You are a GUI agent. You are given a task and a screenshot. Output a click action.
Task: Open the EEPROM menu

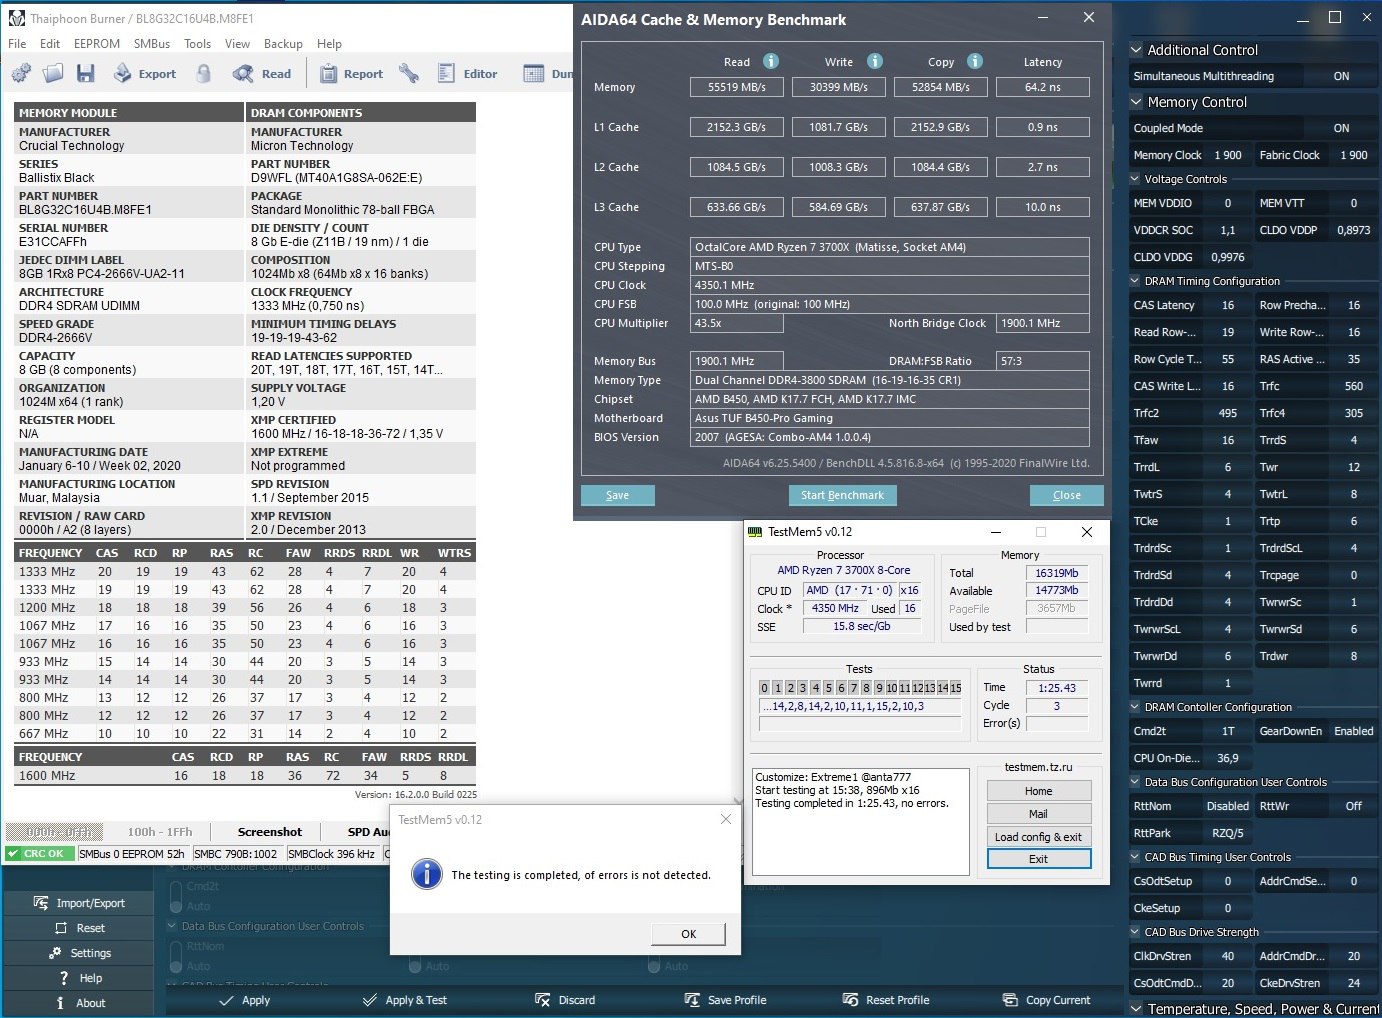pos(97,44)
